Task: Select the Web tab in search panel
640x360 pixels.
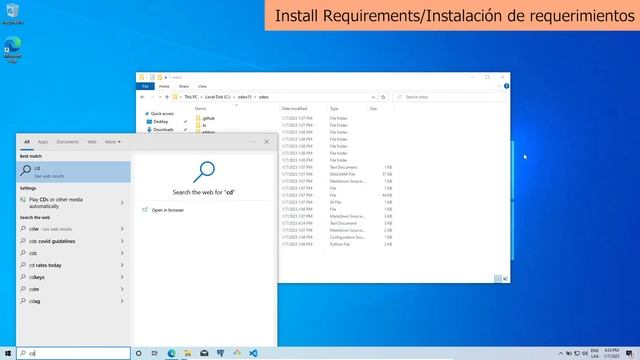Action: pos(92,142)
